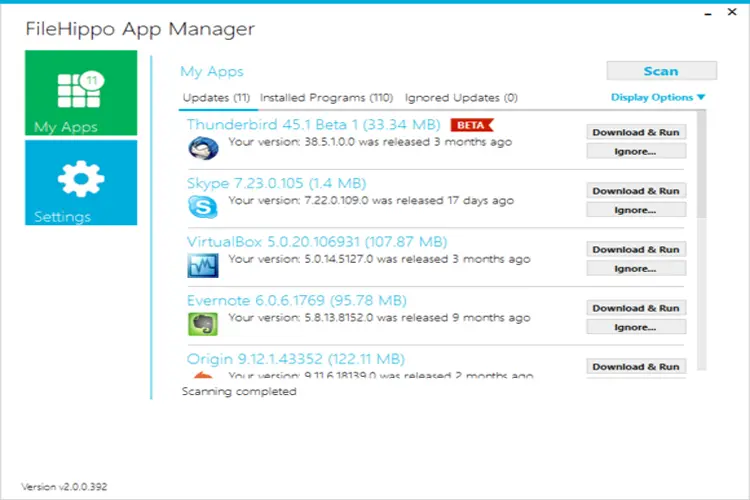750x500 pixels.
Task: Click the My Apps heading
Action: click(212, 71)
